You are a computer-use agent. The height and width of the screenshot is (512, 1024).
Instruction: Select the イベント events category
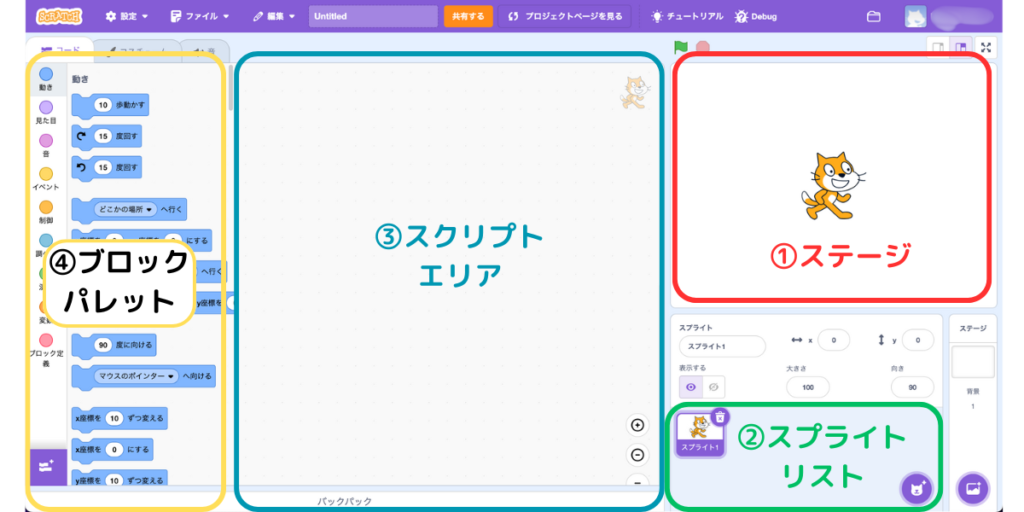click(46, 179)
